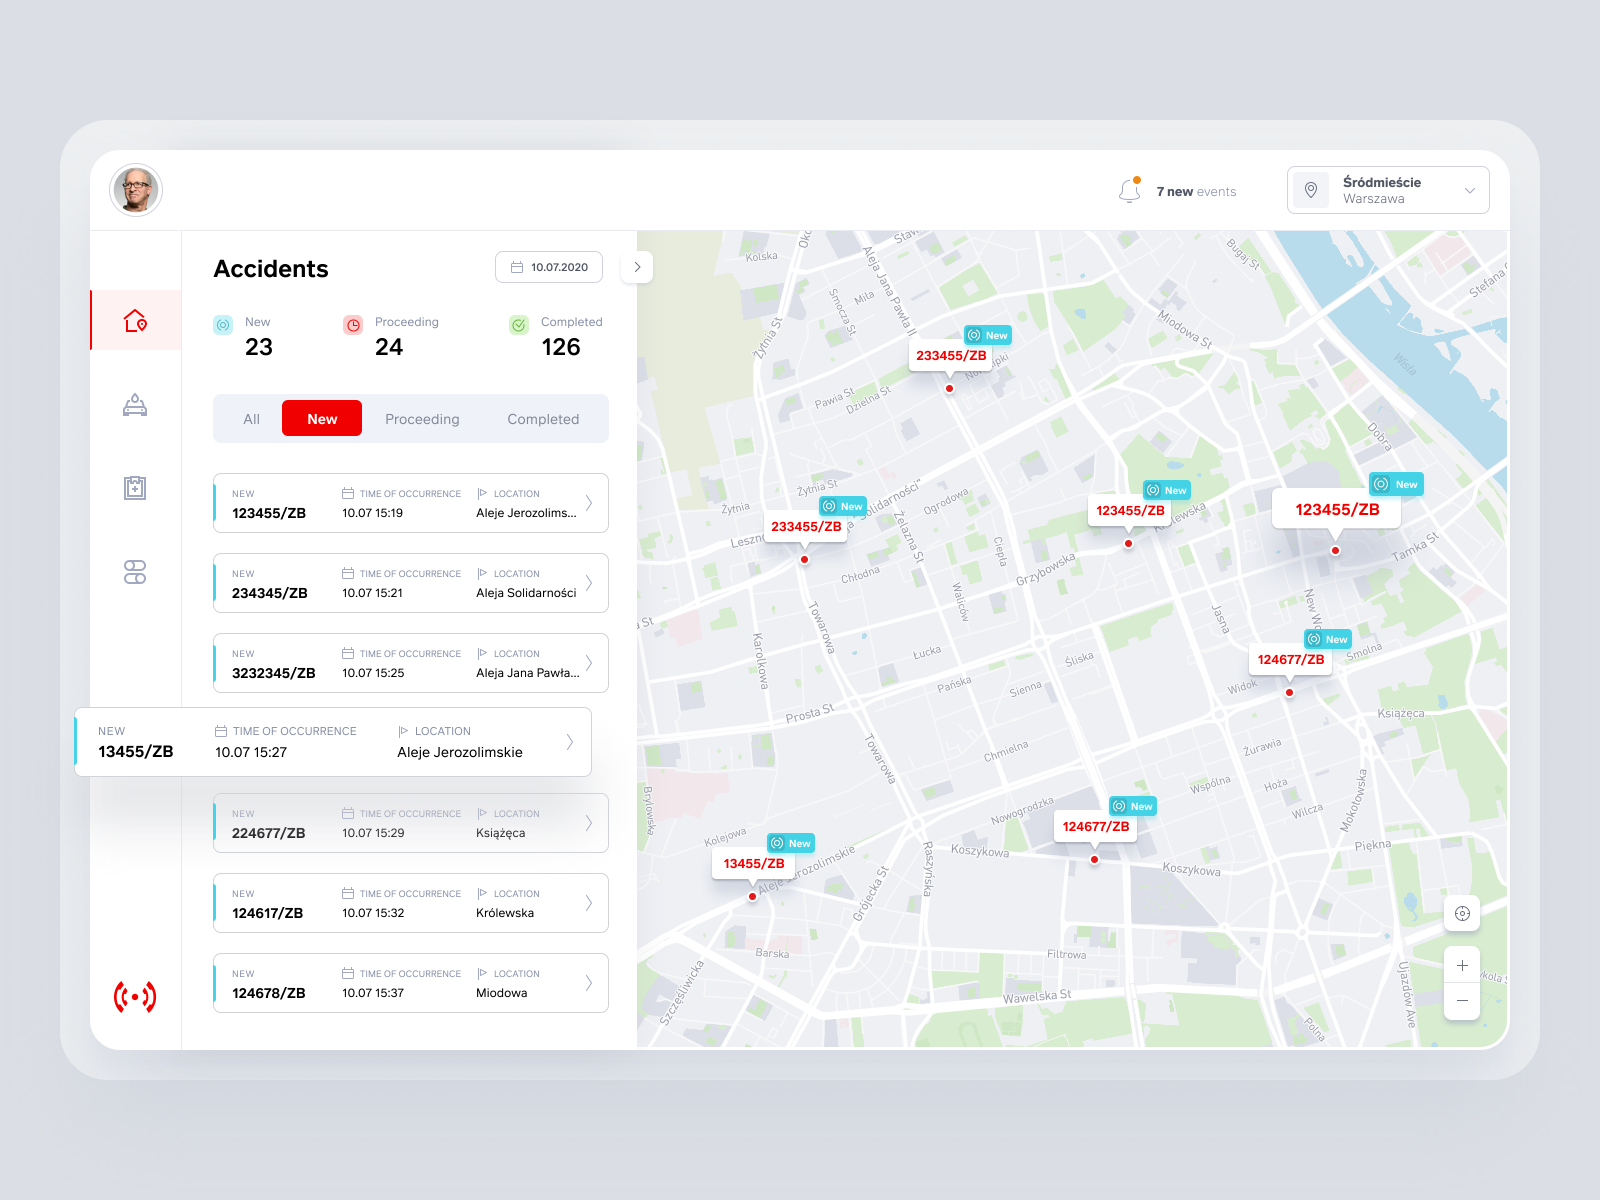Screen dimensions: 1600x1200
Task: Open the notifications bell icon
Action: [x=1130, y=190]
